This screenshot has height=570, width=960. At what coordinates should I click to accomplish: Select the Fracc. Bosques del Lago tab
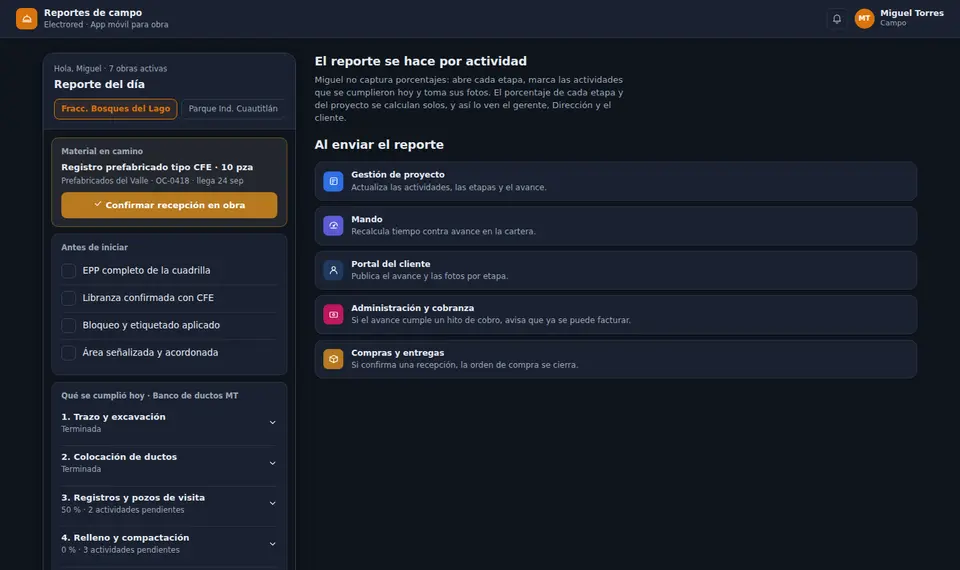point(116,109)
